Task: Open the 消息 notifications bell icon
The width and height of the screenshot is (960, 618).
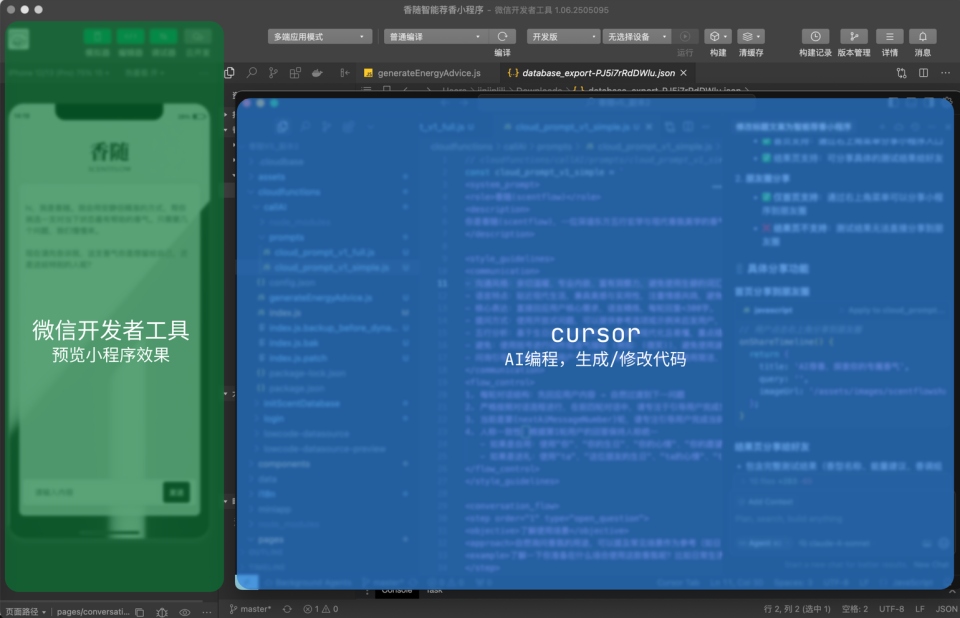Action: pos(923,37)
